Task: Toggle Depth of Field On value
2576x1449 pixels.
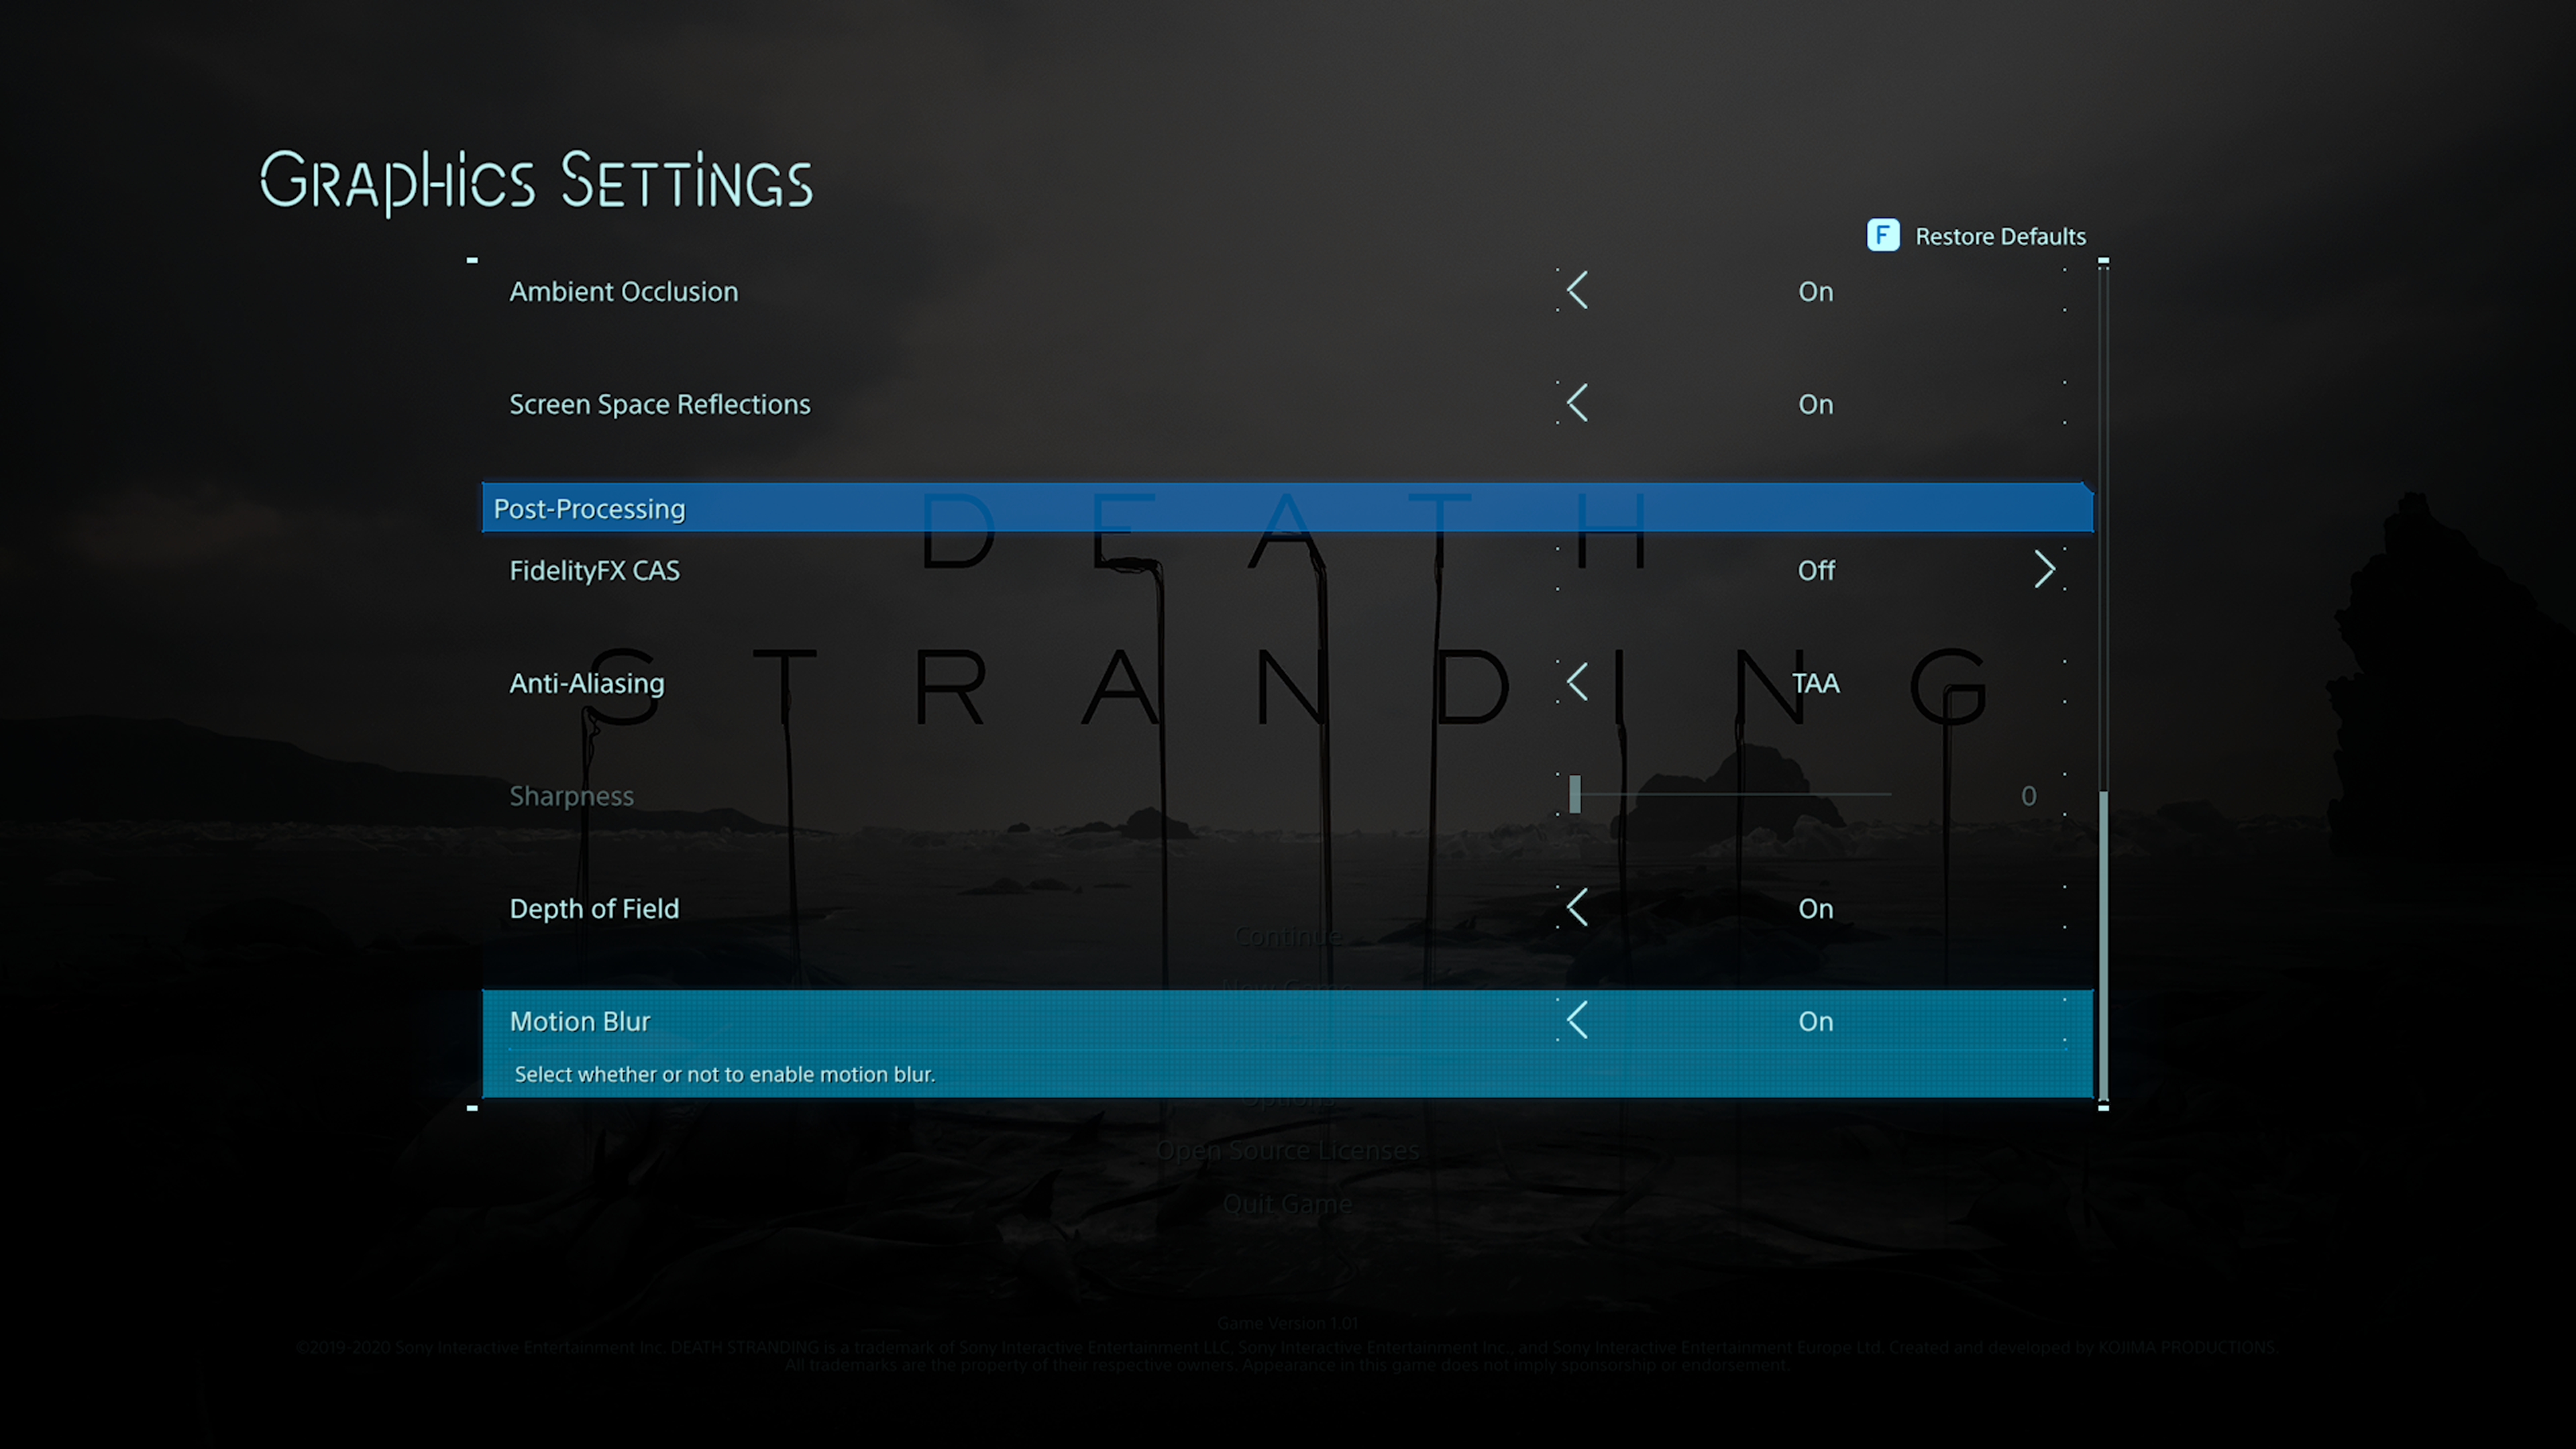Action: pyautogui.click(x=1815, y=908)
